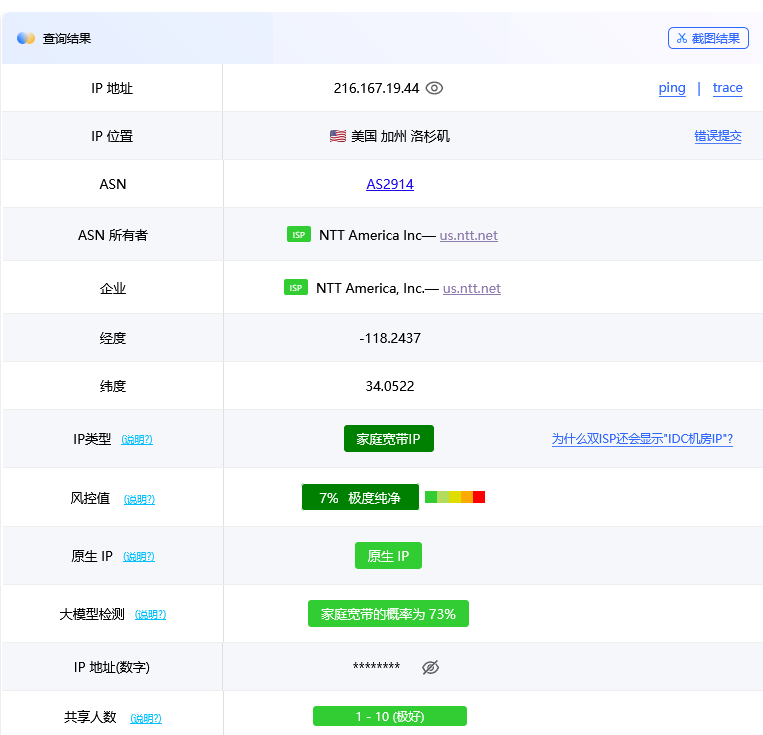Open 说明 link next to IP类型
This screenshot has height=735, width=763.
[137, 440]
